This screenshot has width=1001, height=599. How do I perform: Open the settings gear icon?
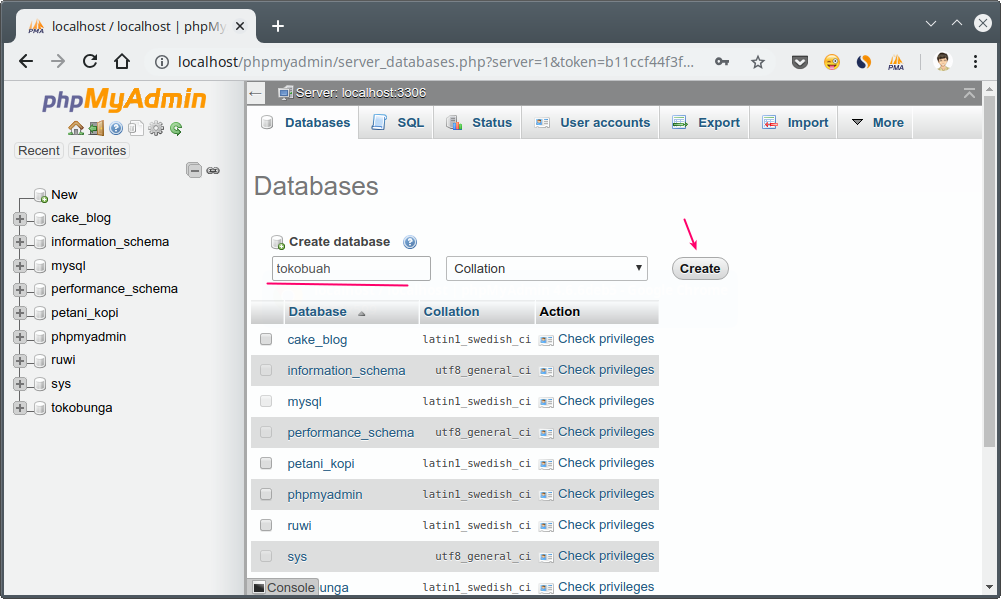point(155,128)
